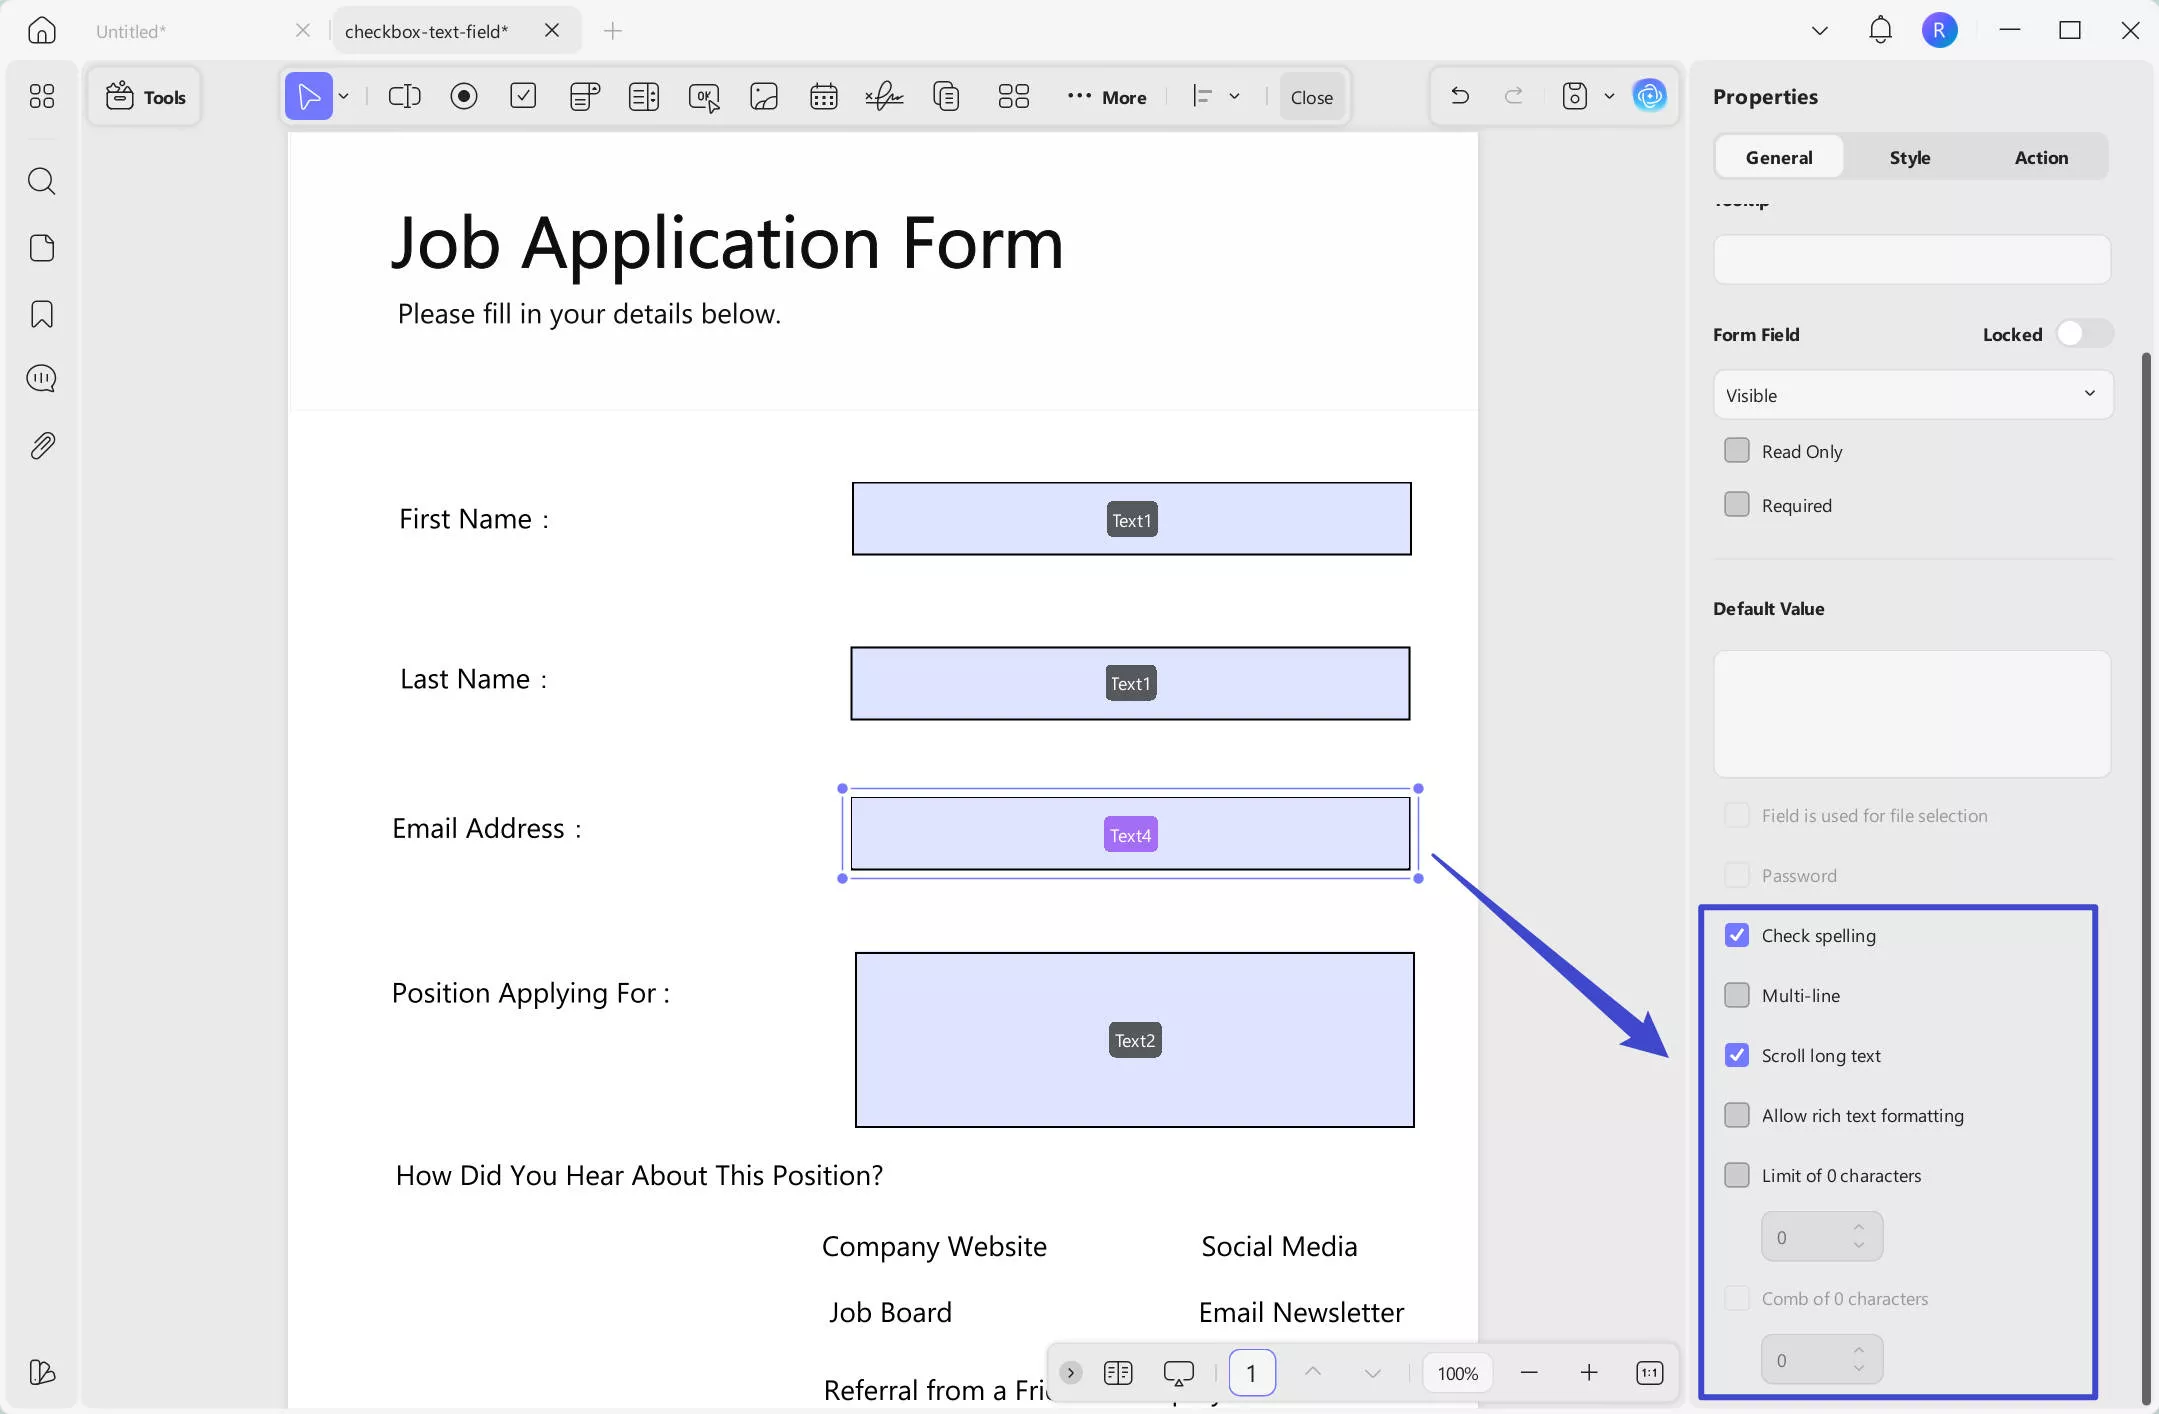Viewport: 2159px width, 1414px height.
Task: Click the Default Value text area
Action: [x=1912, y=714]
